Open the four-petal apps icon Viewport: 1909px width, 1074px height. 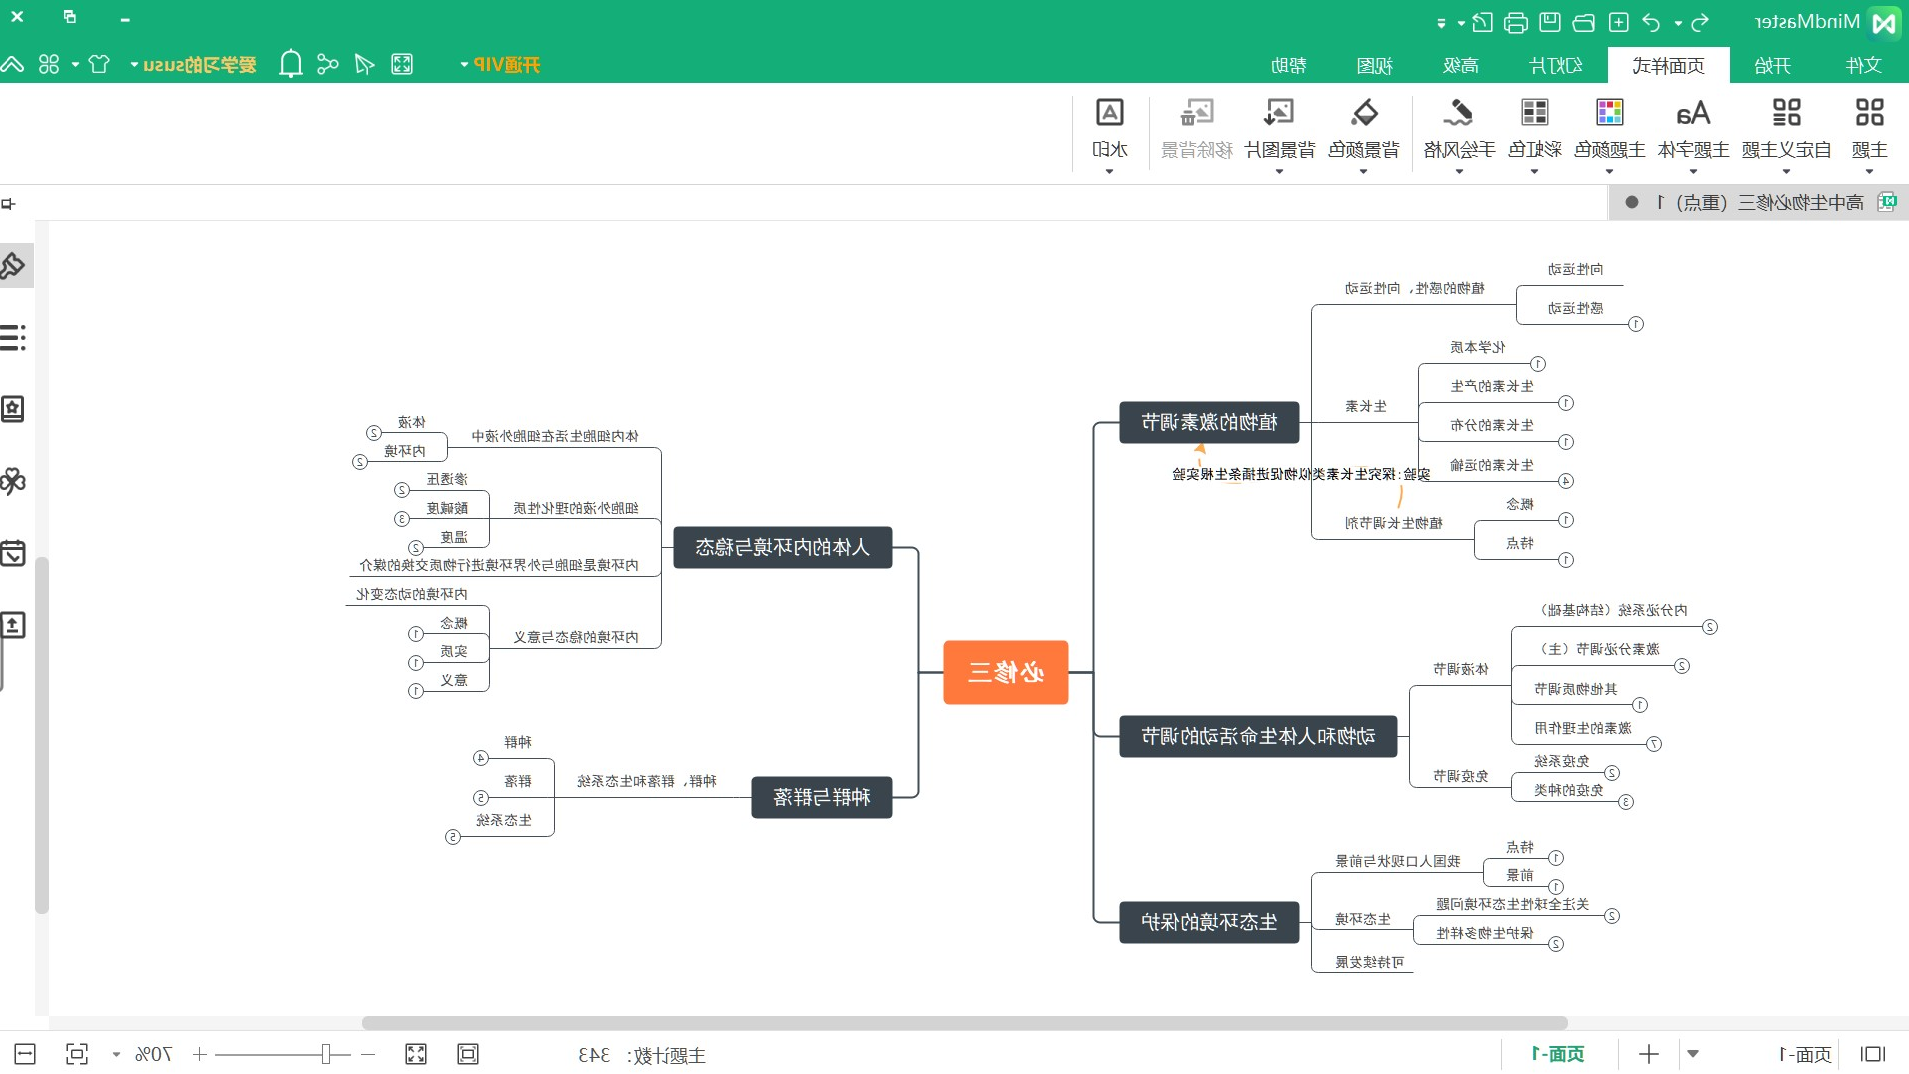pos(49,65)
